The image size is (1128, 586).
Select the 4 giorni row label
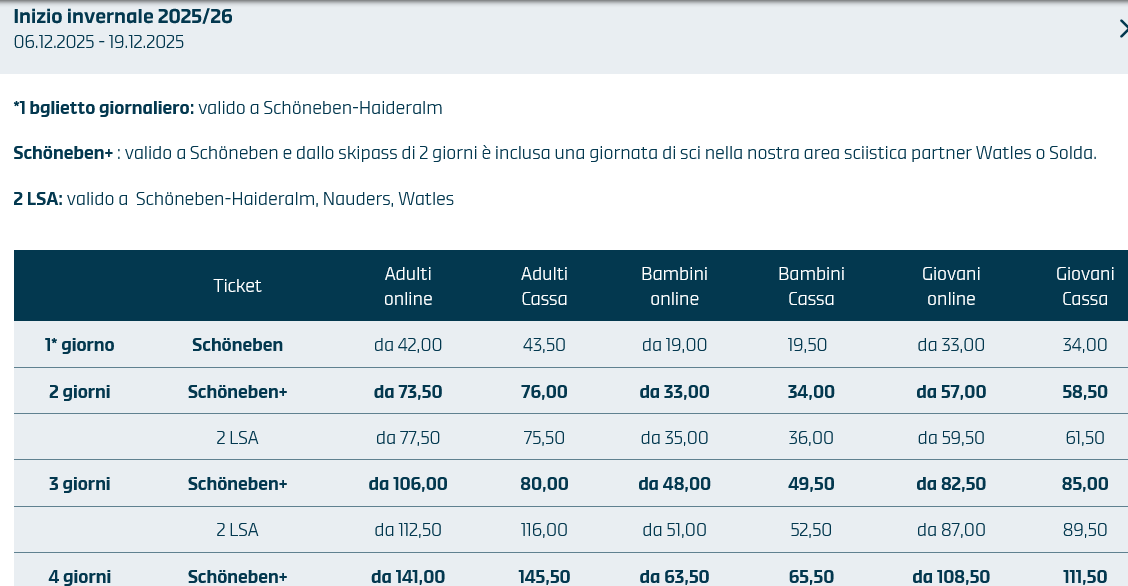80,576
